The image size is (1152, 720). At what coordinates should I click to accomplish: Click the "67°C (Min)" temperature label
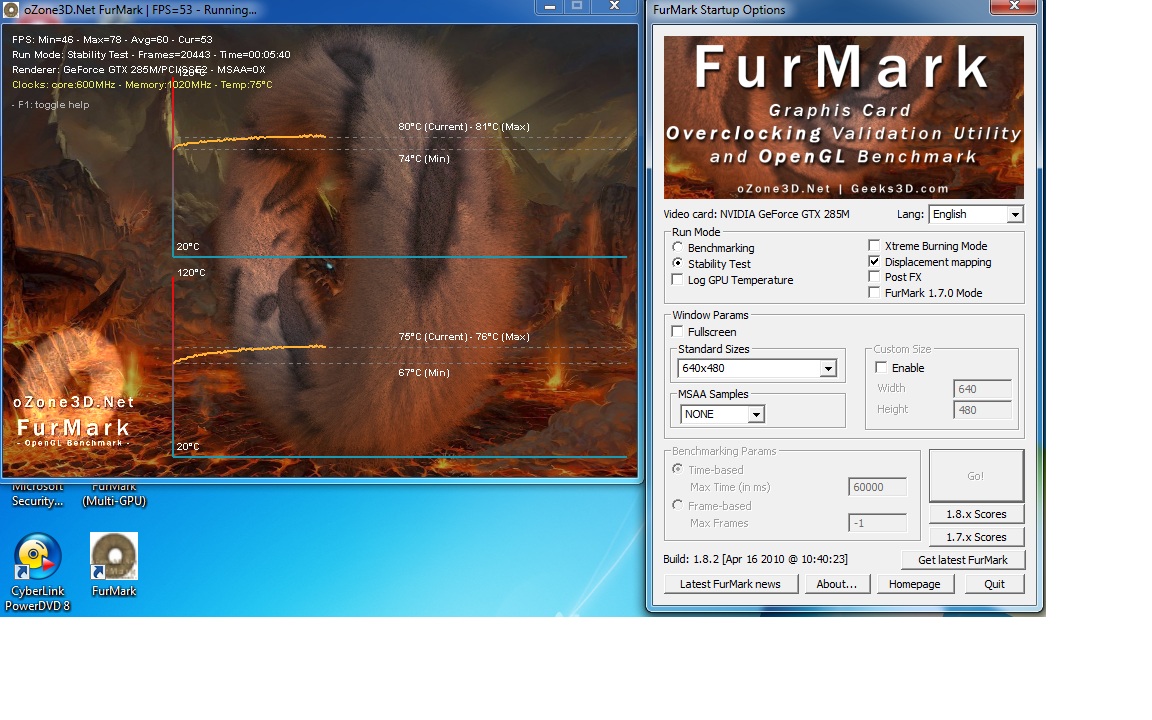pyautogui.click(x=424, y=372)
